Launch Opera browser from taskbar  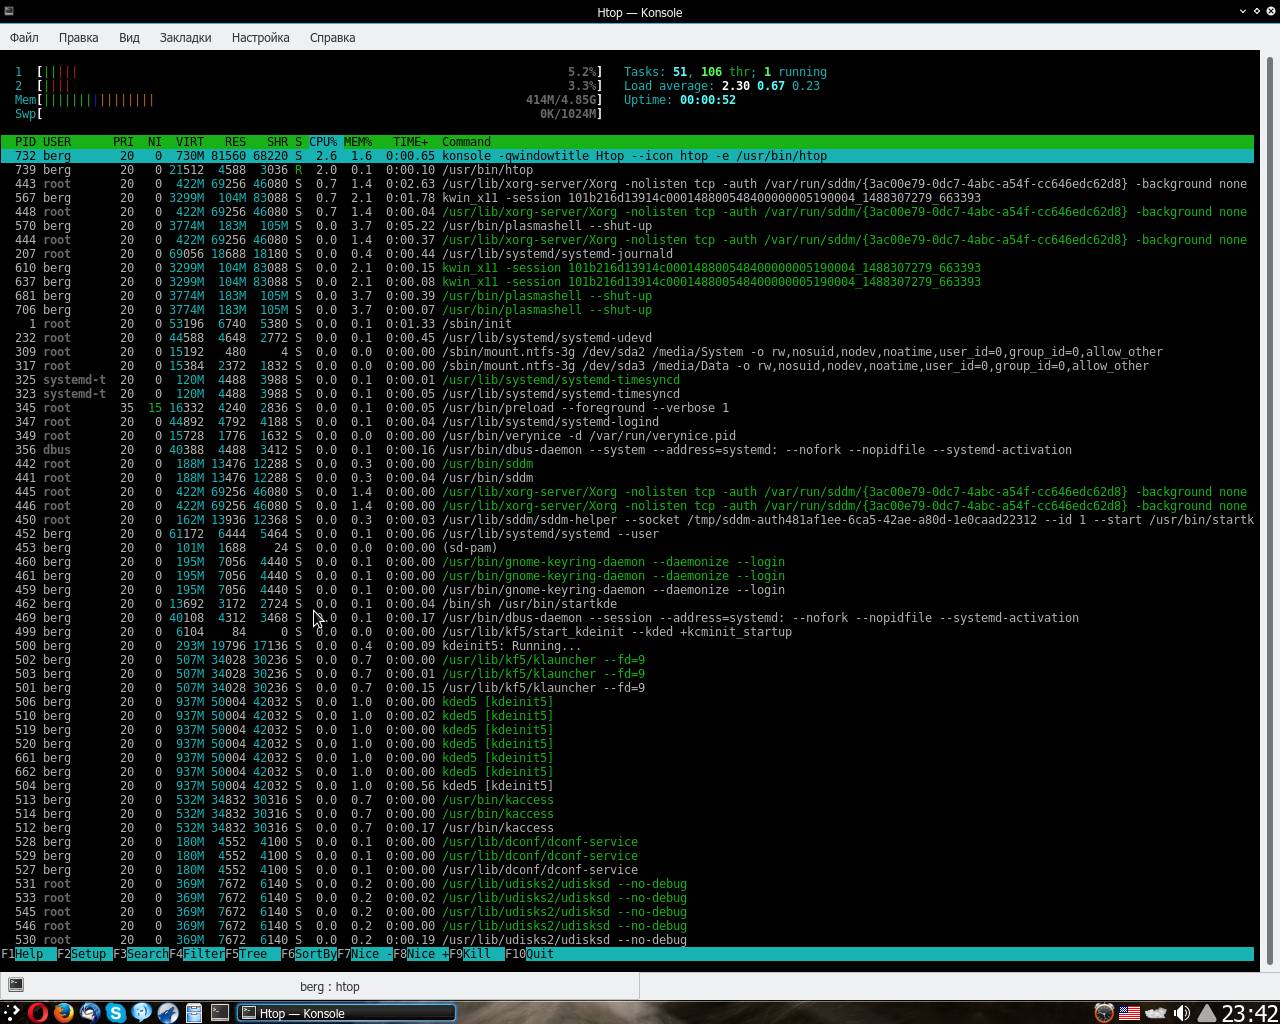pyautogui.click(x=38, y=1013)
